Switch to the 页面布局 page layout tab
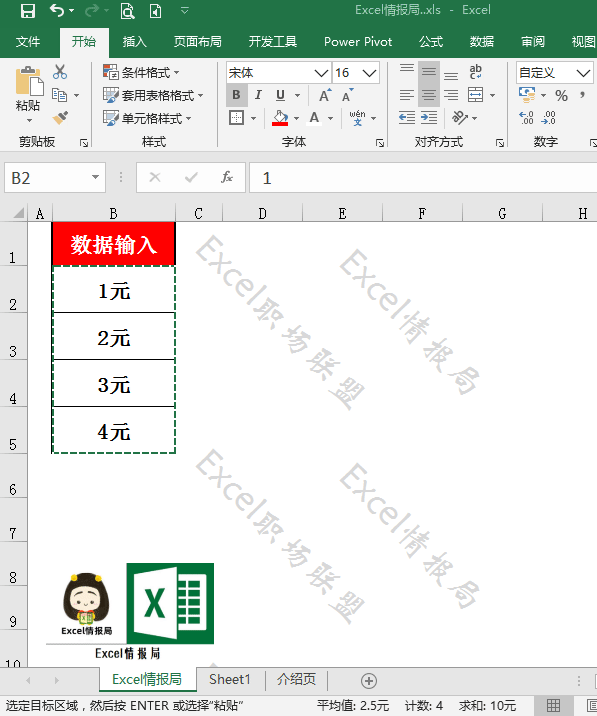597x716 pixels. click(197, 42)
